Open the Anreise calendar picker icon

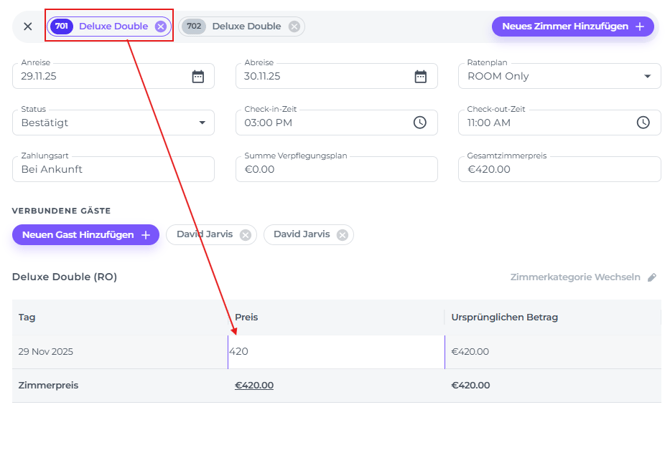(x=198, y=76)
